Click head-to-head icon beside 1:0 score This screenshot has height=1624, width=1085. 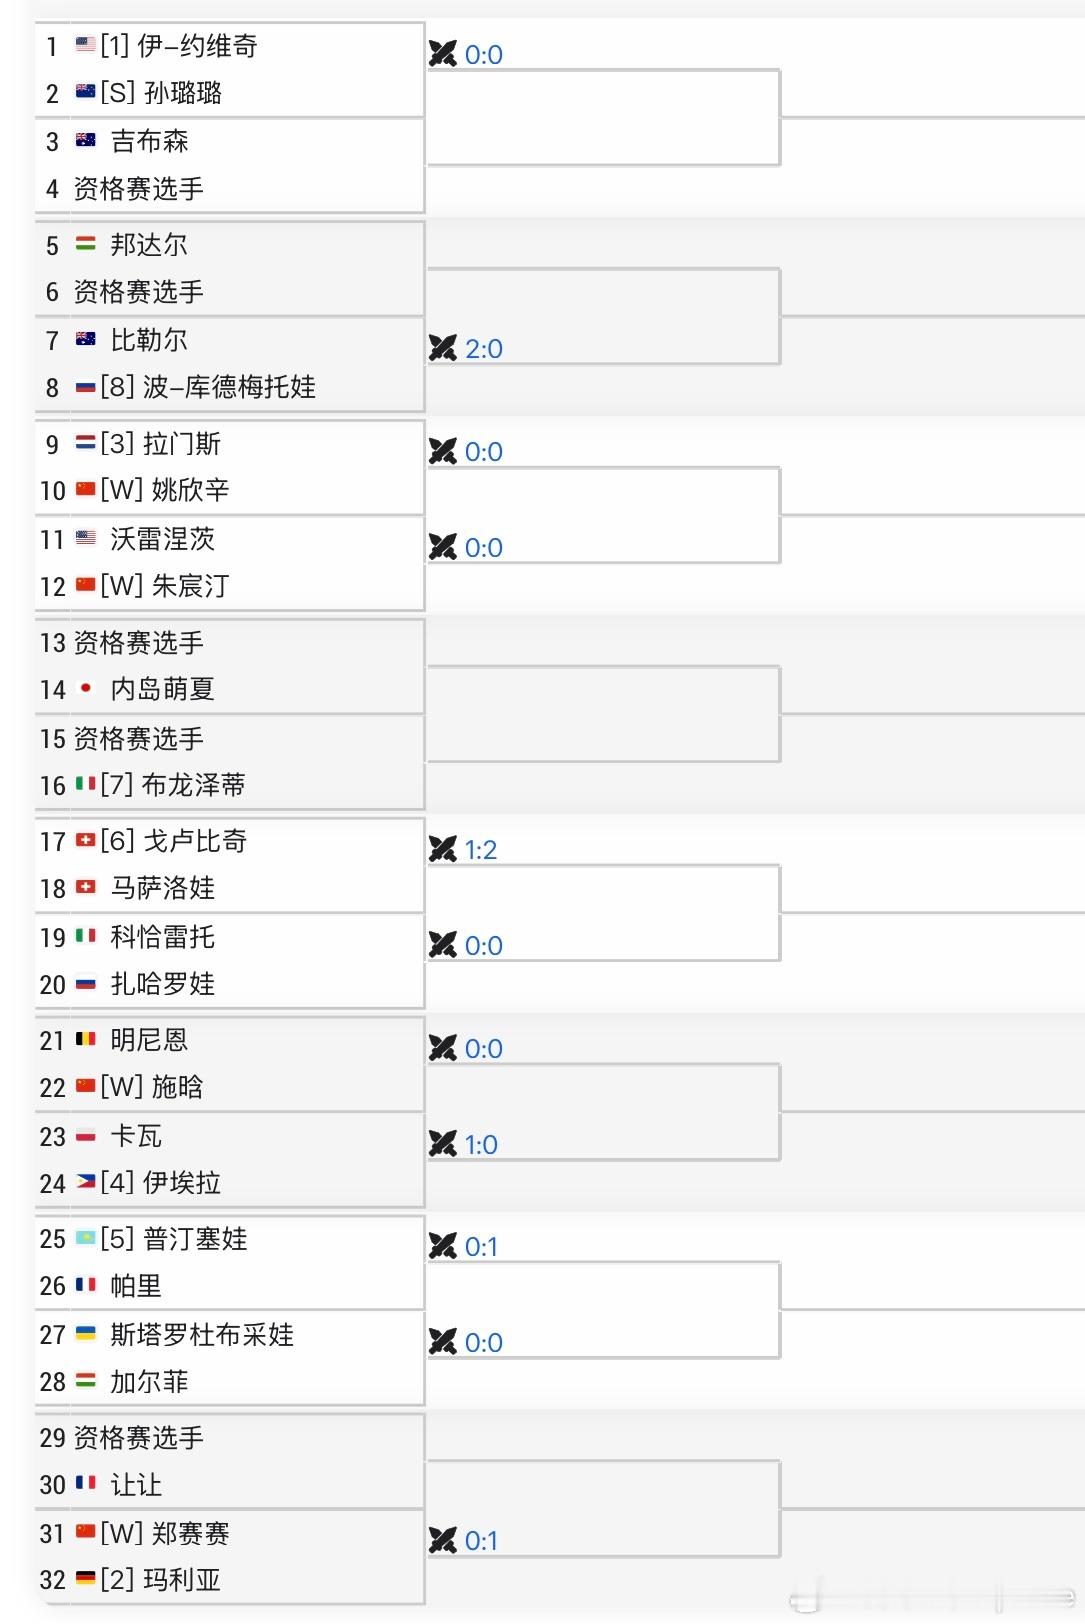pos(443,1144)
